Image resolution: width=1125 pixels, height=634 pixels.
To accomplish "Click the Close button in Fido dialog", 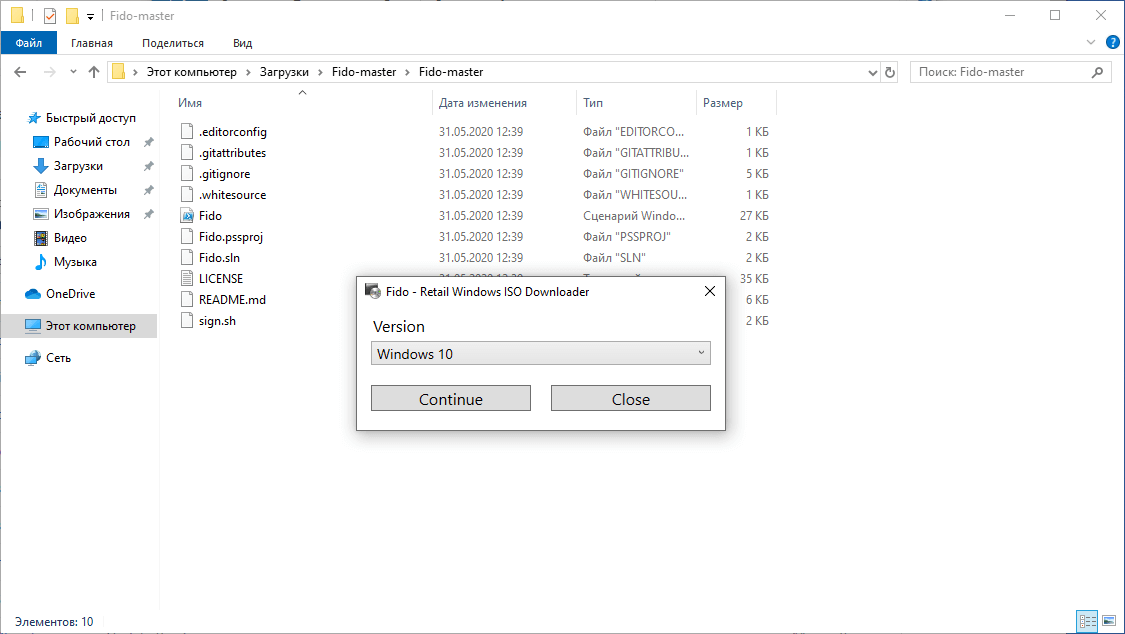I will click(x=631, y=399).
